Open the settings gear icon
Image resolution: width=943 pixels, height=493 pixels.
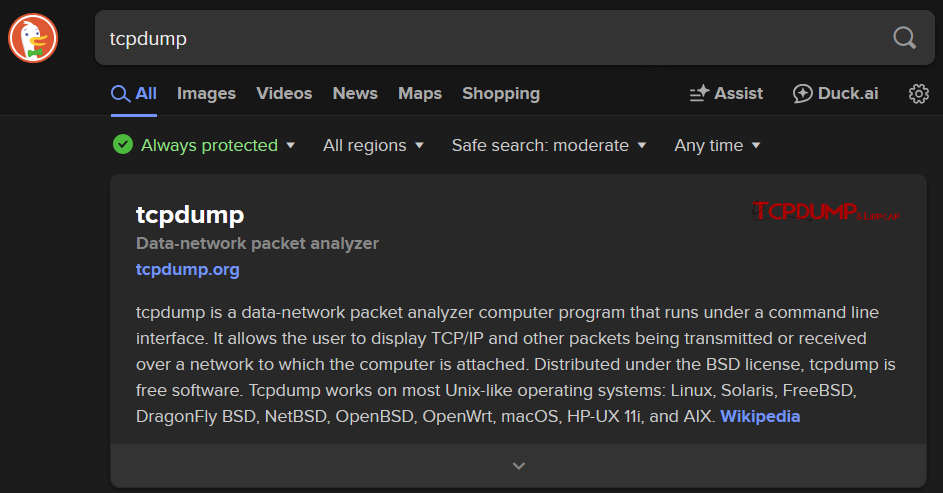(x=918, y=94)
